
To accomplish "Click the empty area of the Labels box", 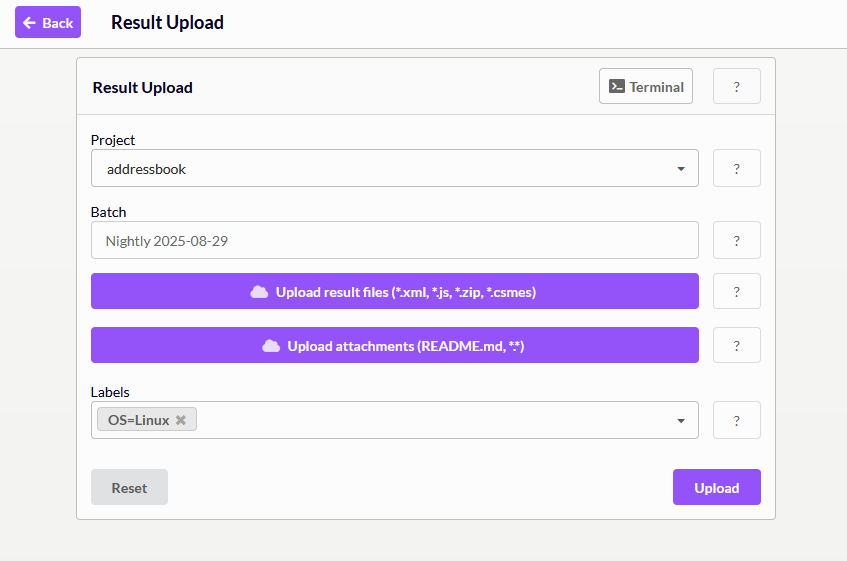I will point(430,420).
